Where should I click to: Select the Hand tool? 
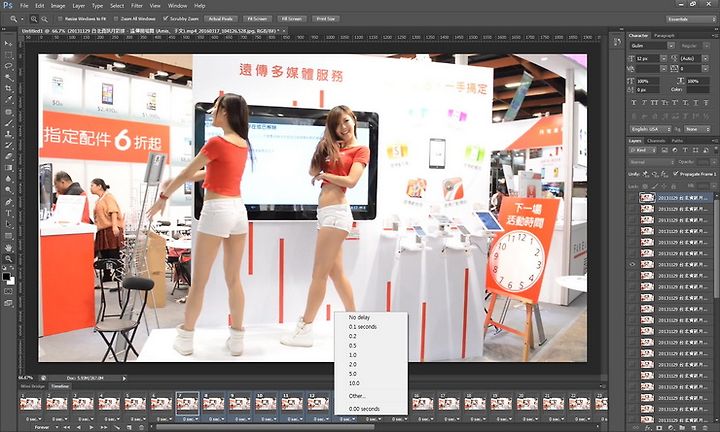[8, 248]
